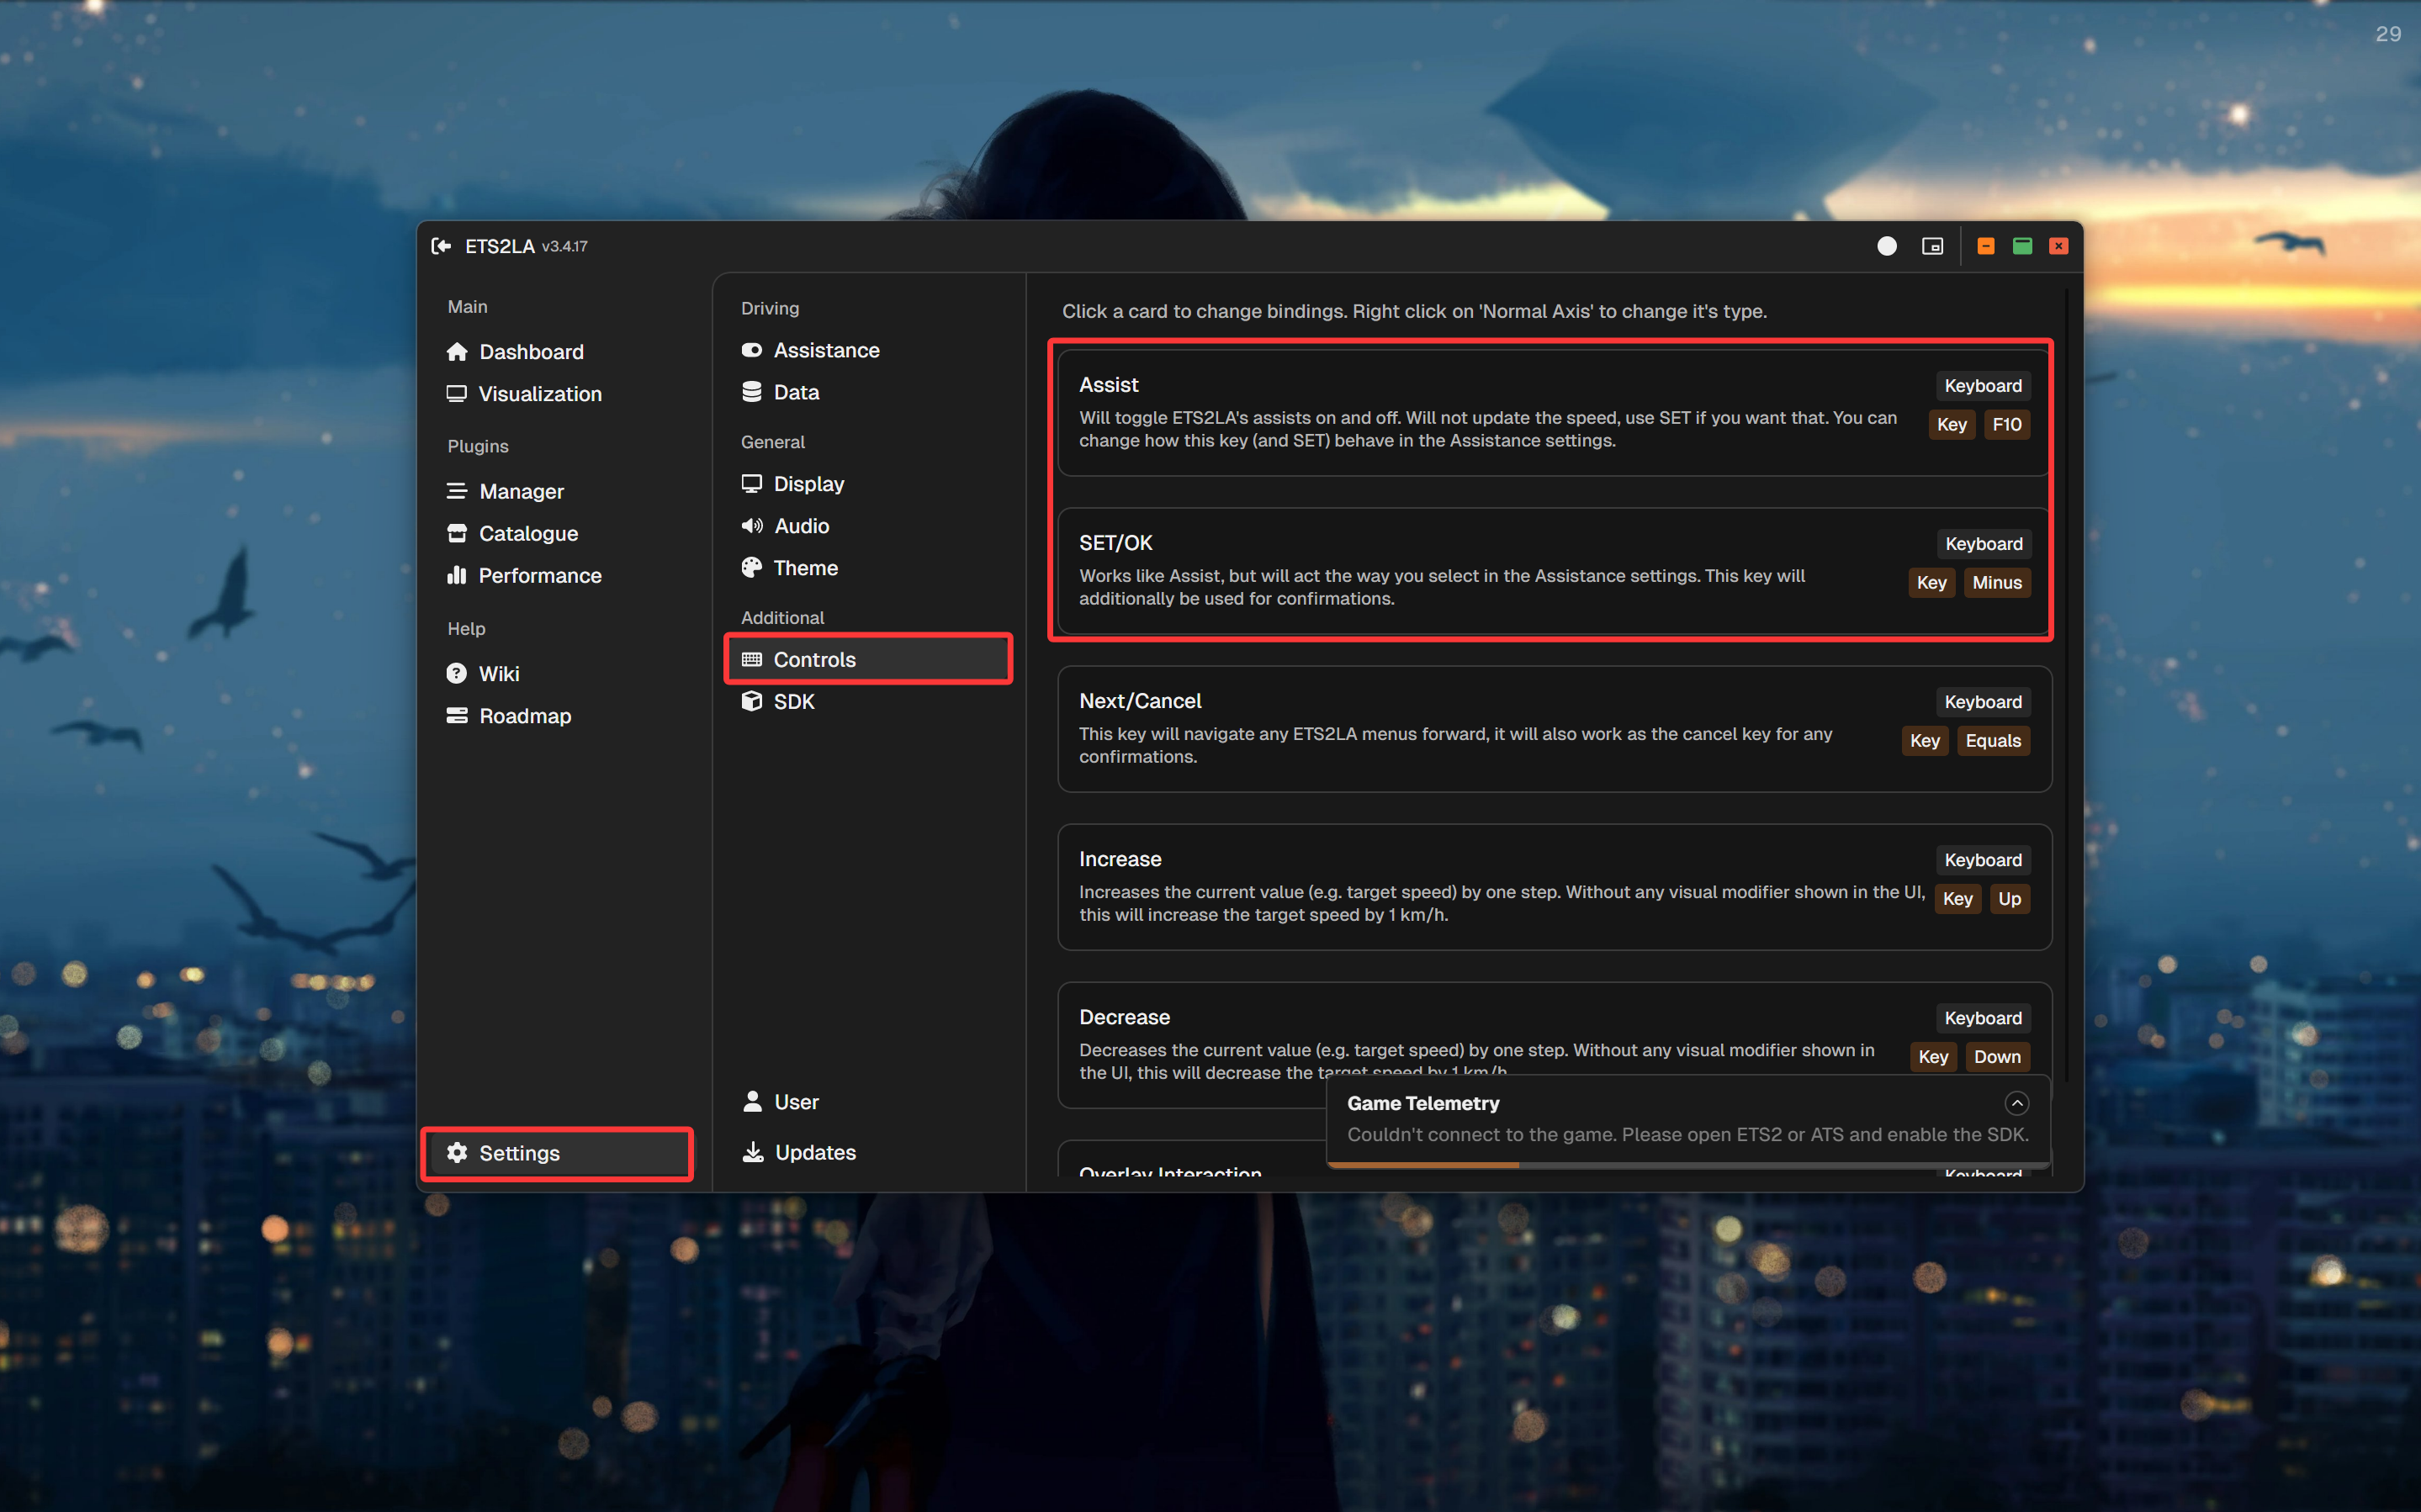
Task: Click the SET/OK card title to rebind
Action: (1116, 543)
